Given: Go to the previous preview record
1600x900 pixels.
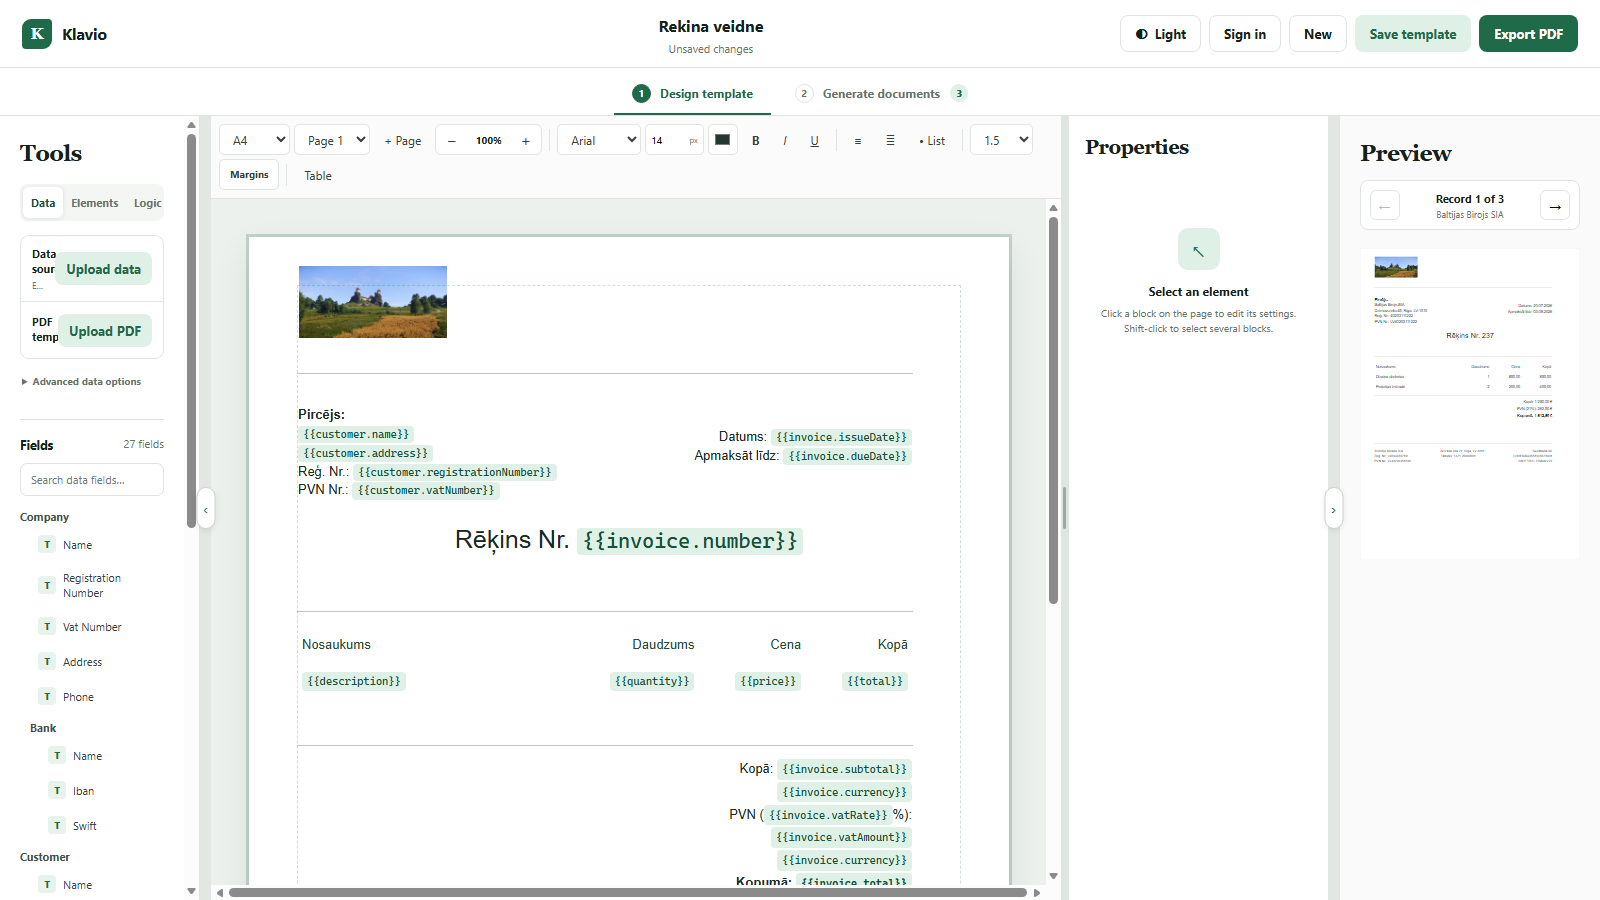Looking at the screenshot, I should pos(1385,206).
